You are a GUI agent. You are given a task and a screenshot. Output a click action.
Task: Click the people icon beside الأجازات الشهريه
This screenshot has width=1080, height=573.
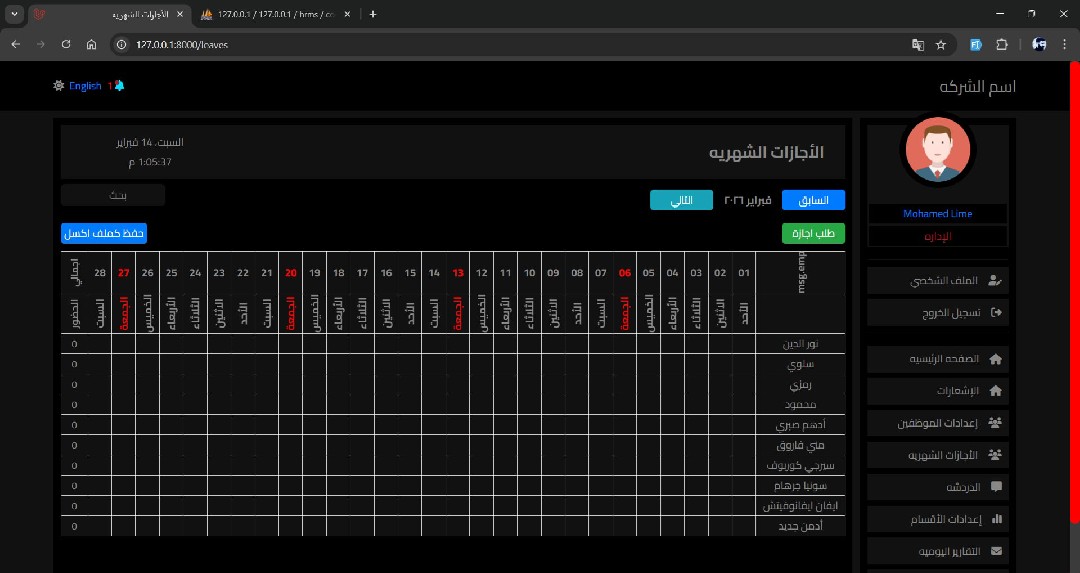point(995,455)
